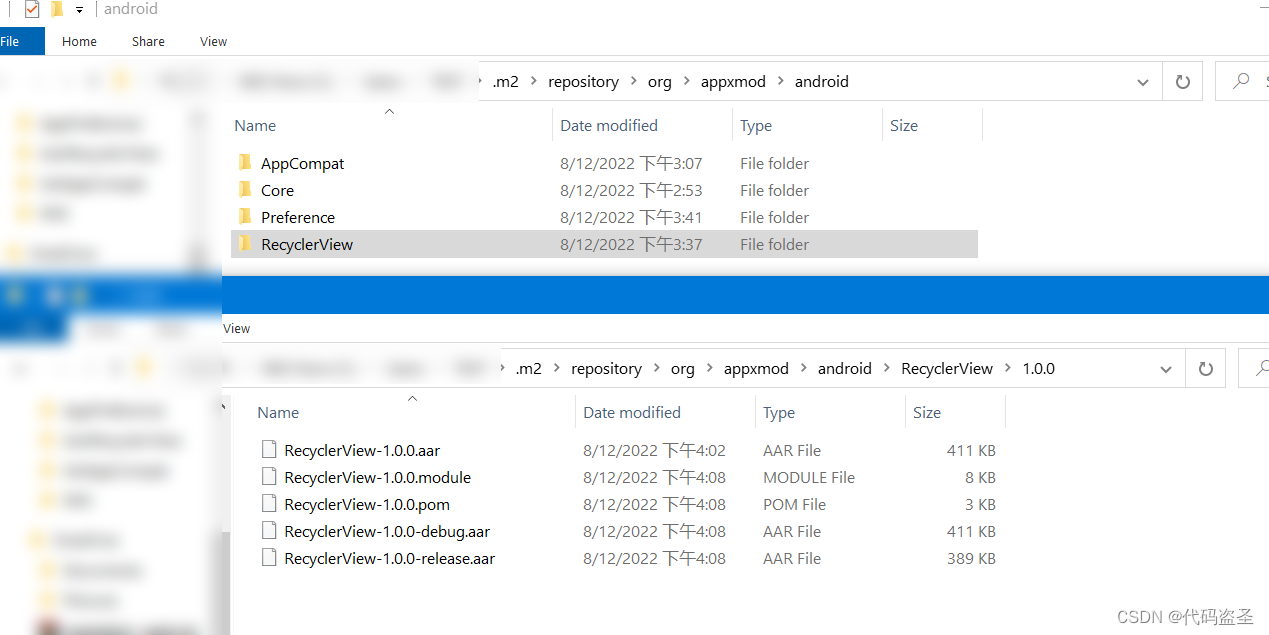Open the quick access toolbar dropdown arrow

pos(79,10)
